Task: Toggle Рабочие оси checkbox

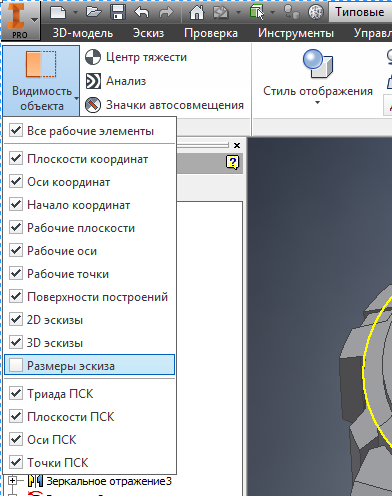Action: 16,250
